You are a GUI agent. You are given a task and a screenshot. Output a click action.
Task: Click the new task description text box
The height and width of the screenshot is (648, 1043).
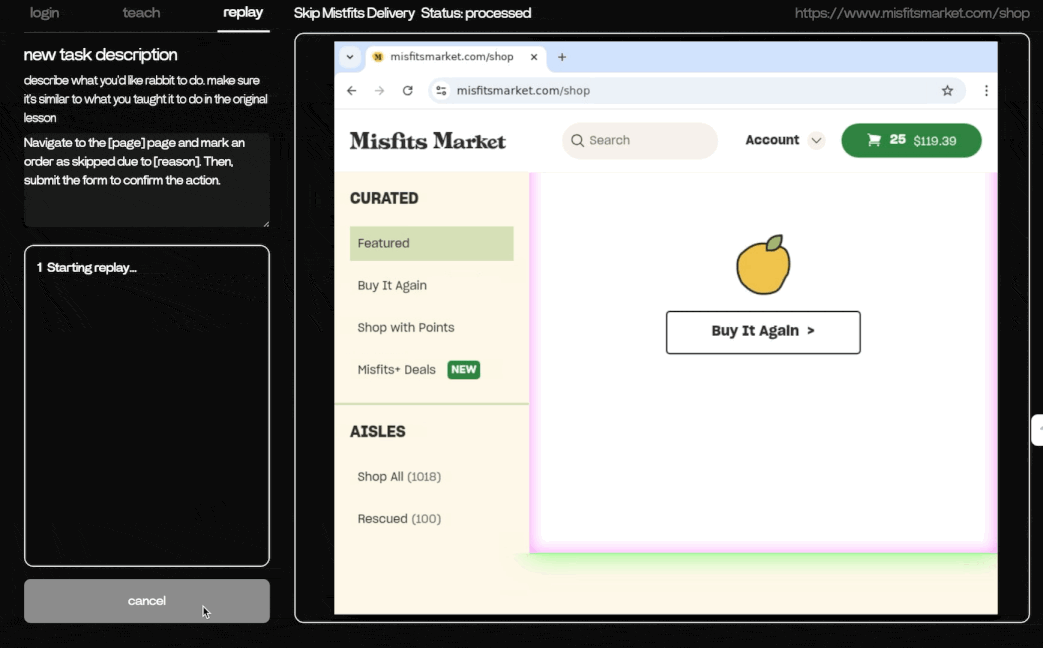pyautogui.click(x=146, y=180)
